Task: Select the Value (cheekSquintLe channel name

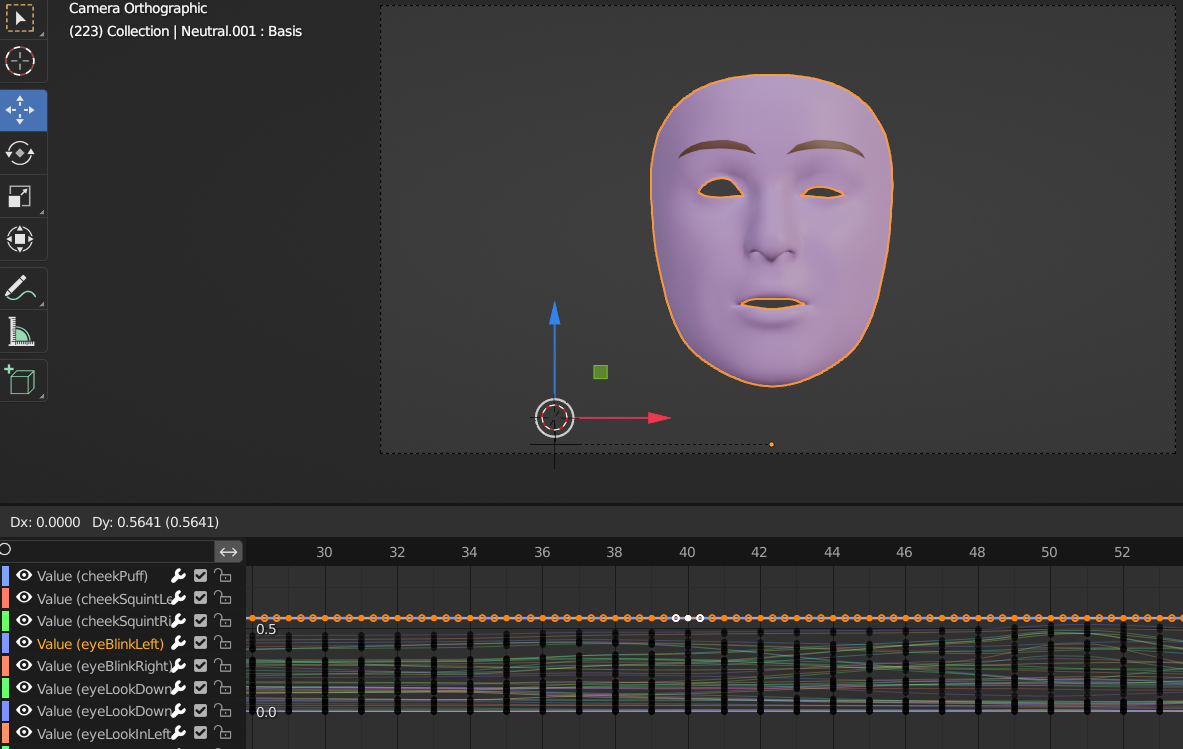Action: tap(104, 598)
